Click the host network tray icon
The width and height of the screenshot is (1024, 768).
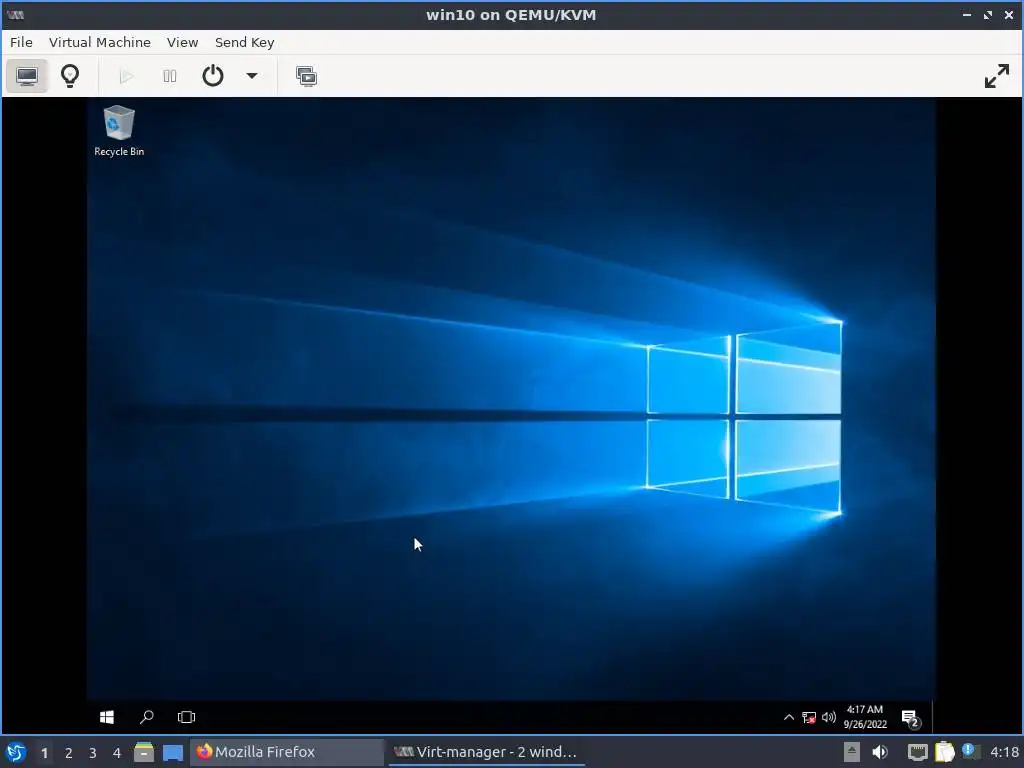pos(918,753)
